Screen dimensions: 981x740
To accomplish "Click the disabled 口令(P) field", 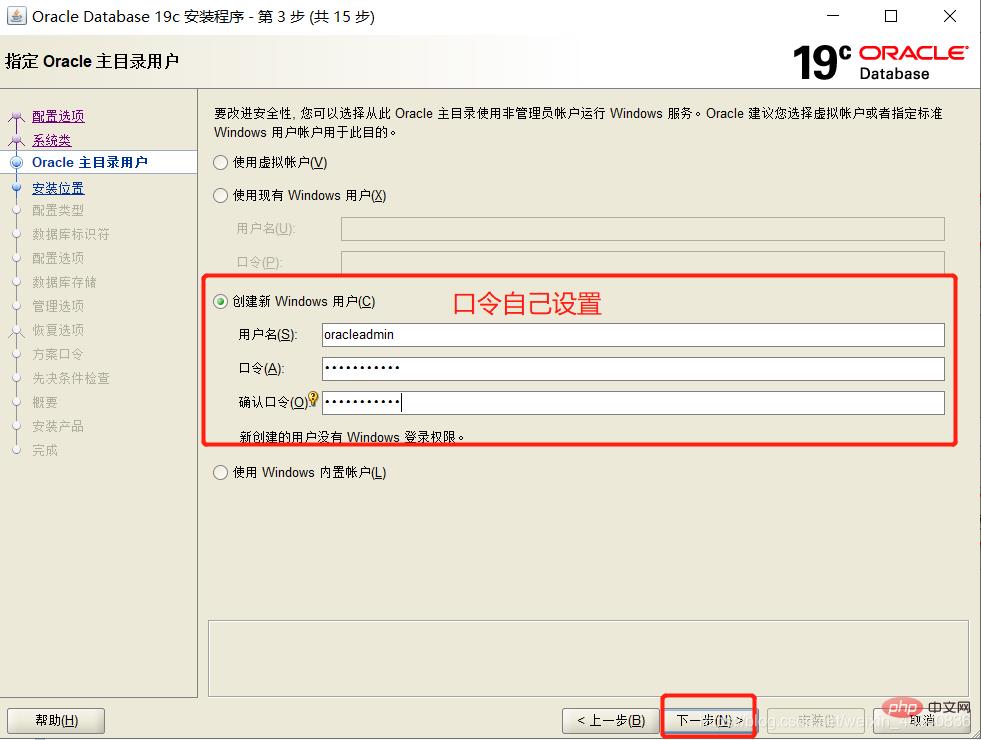I will pyautogui.click(x=643, y=263).
